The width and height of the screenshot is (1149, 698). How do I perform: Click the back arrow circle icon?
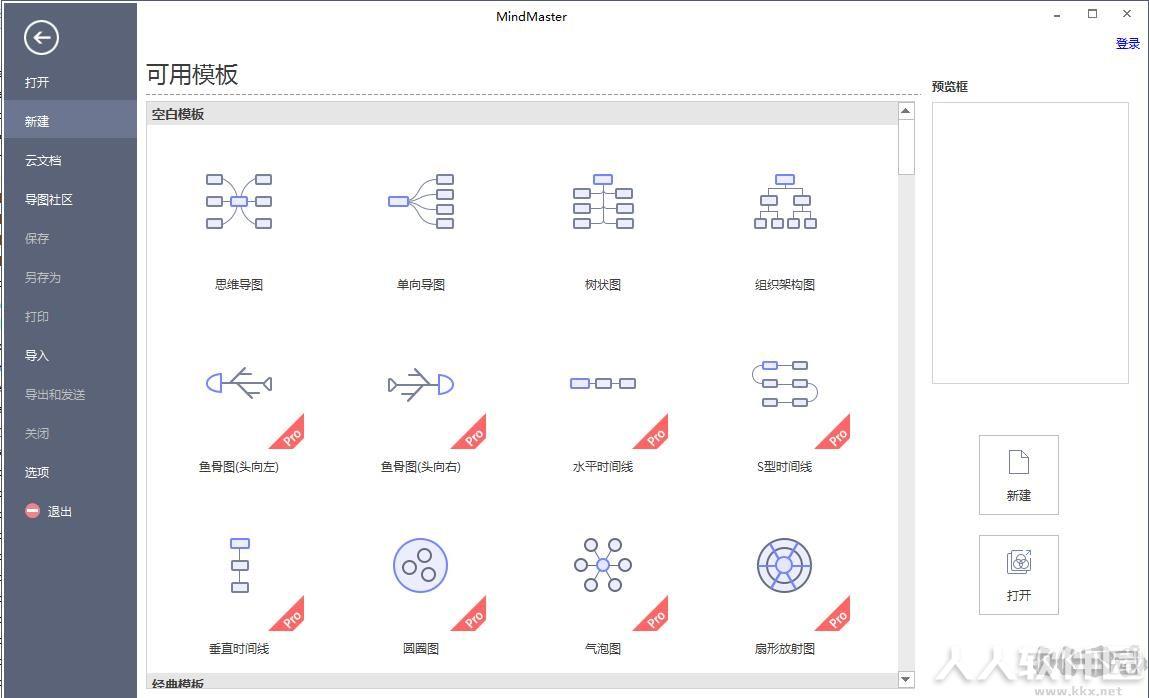pyautogui.click(x=41, y=37)
